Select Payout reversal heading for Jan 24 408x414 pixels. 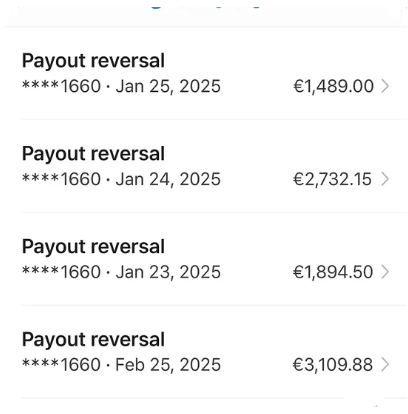click(93, 154)
